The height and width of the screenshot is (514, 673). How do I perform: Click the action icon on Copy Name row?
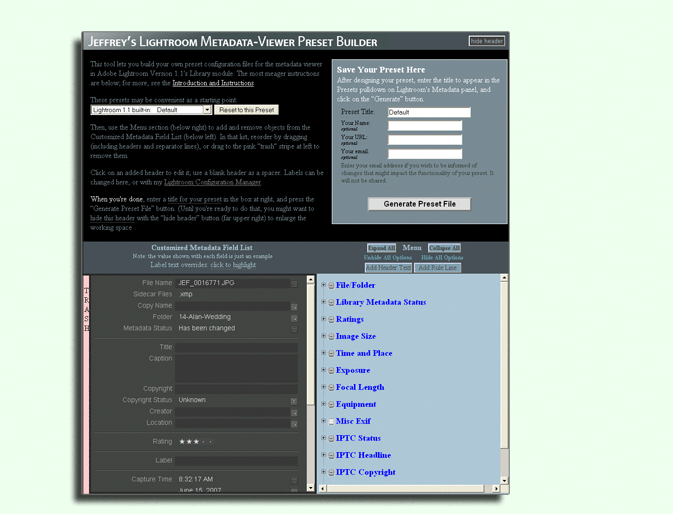coord(294,307)
